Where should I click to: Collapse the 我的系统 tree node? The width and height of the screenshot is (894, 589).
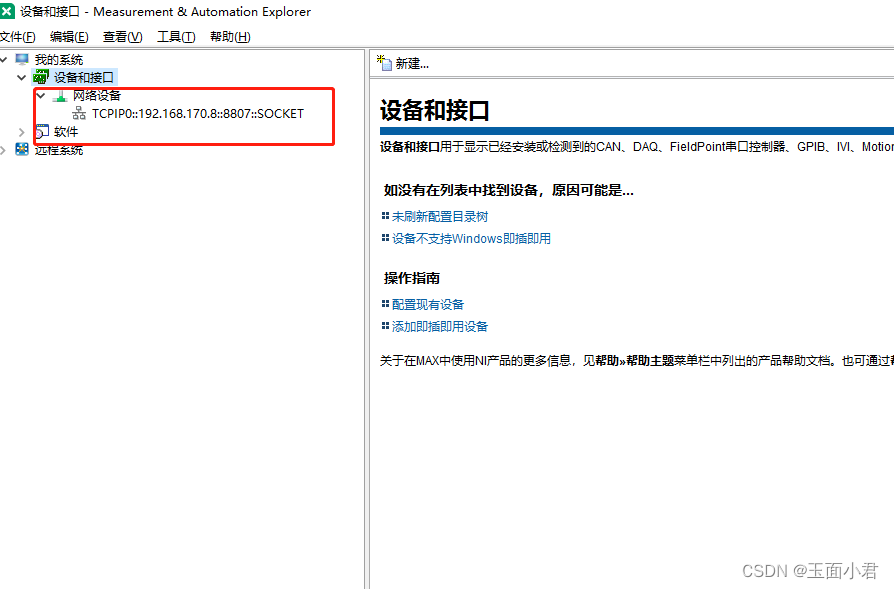coord(3,59)
